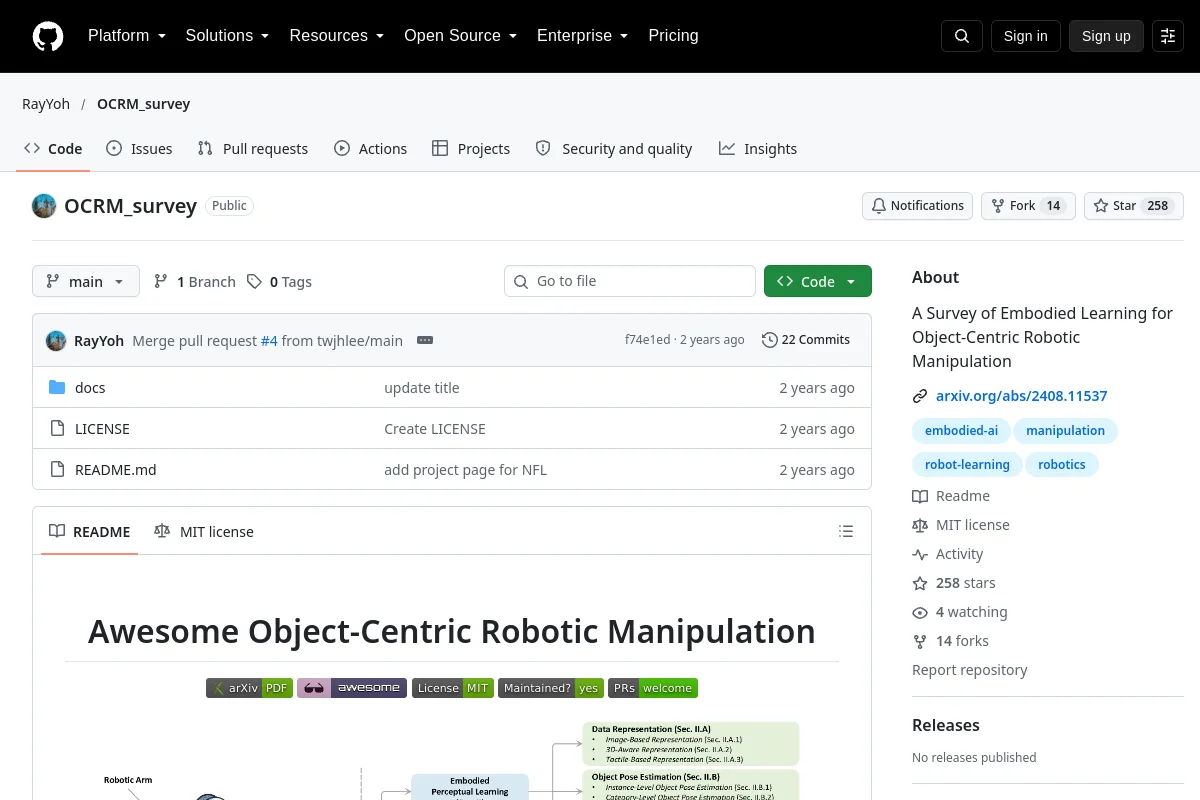Click the Sign in button
This screenshot has height=800, width=1200.
tap(1025, 36)
